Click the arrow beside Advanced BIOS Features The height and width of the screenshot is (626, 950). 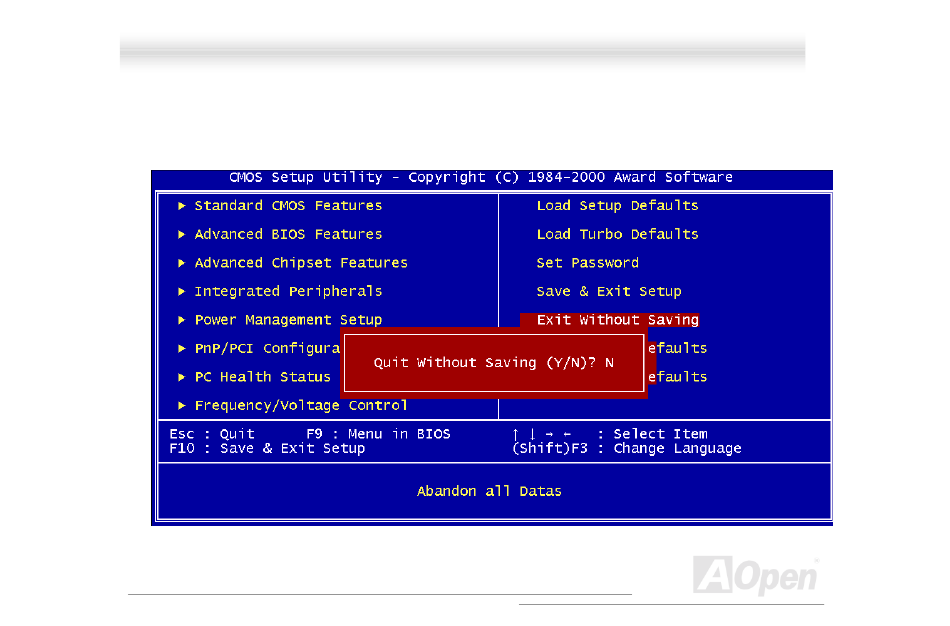tap(181, 235)
